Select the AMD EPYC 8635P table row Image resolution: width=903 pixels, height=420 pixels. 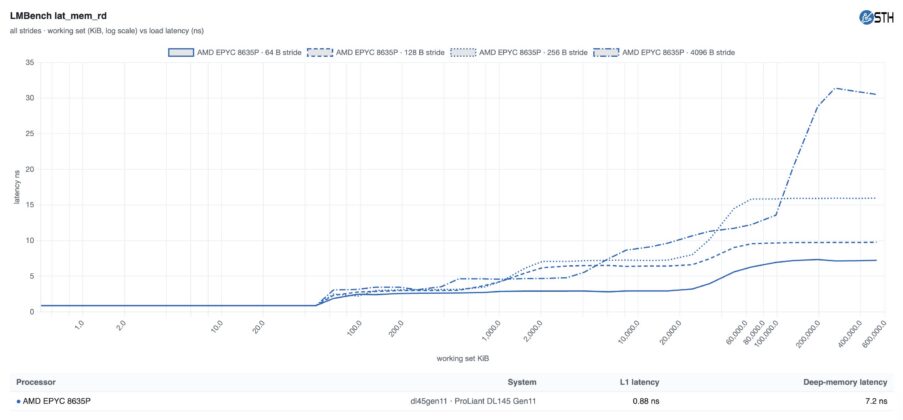click(x=452, y=402)
